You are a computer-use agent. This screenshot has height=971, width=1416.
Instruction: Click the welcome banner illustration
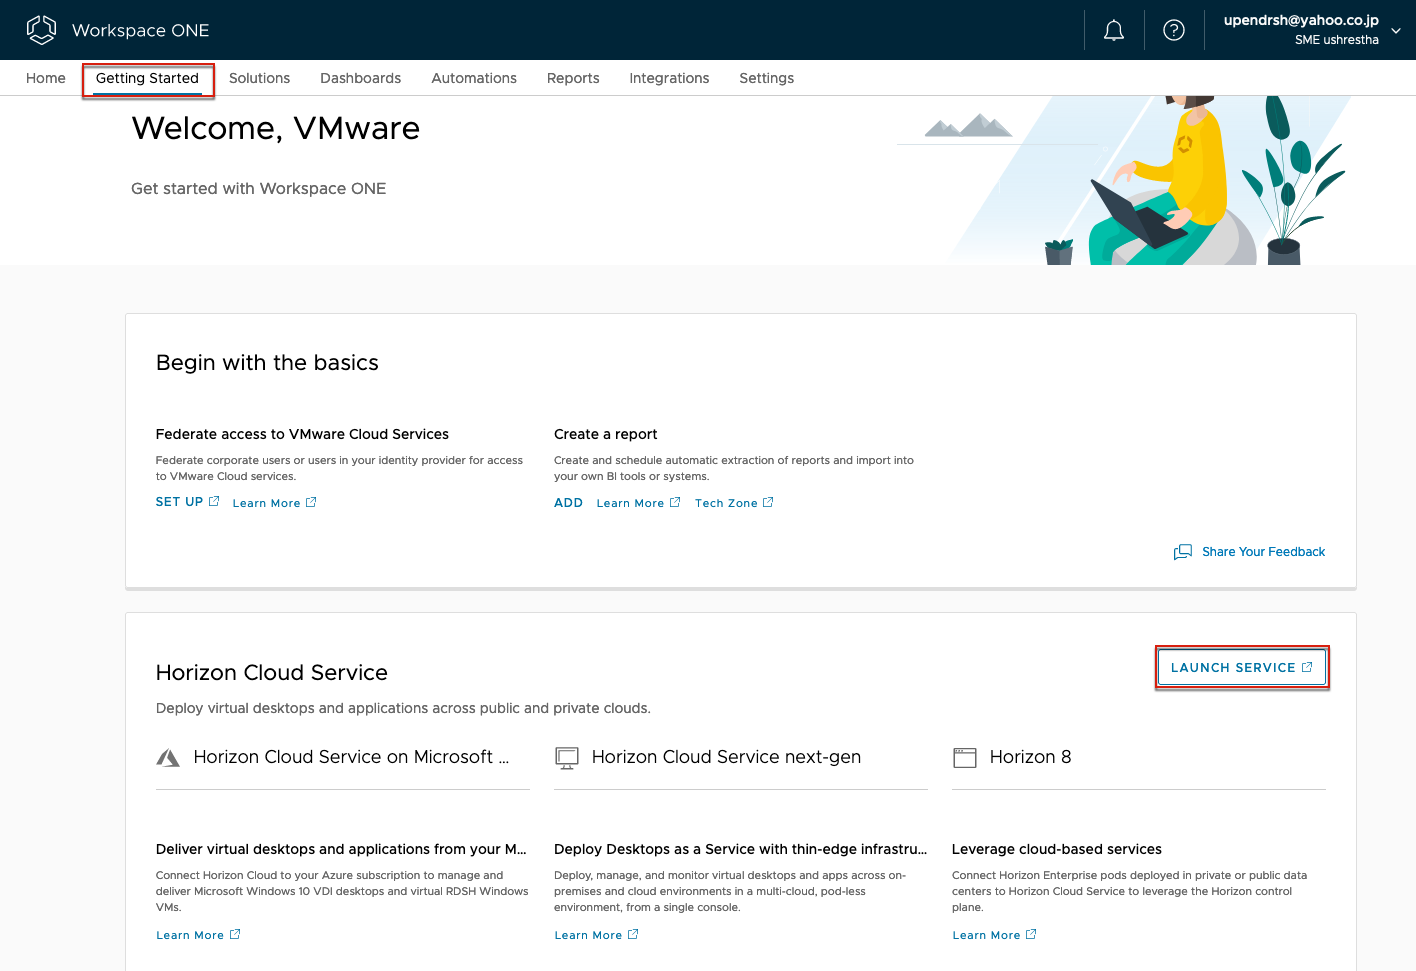[x=1125, y=180]
